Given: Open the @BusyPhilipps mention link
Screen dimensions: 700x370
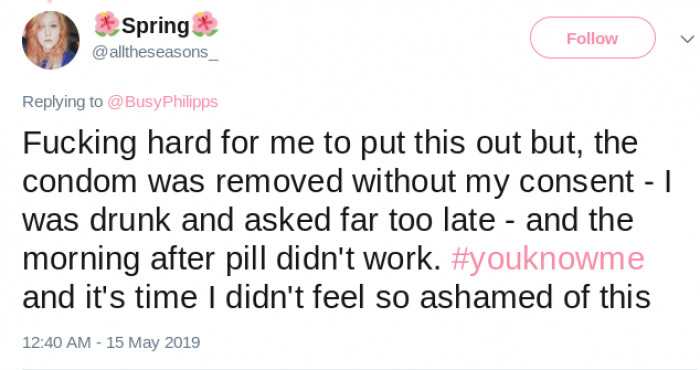Looking at the screenshot, I should tap(162, 102).
